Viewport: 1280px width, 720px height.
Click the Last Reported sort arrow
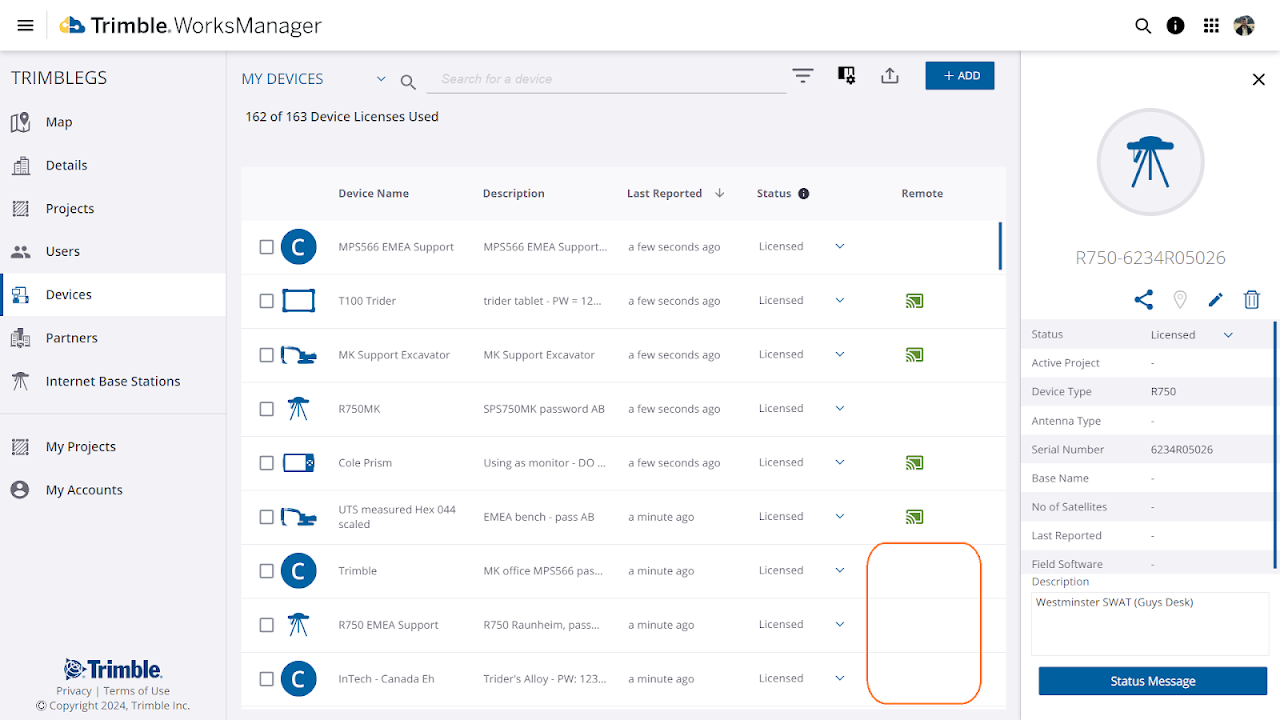pos(719,194)
